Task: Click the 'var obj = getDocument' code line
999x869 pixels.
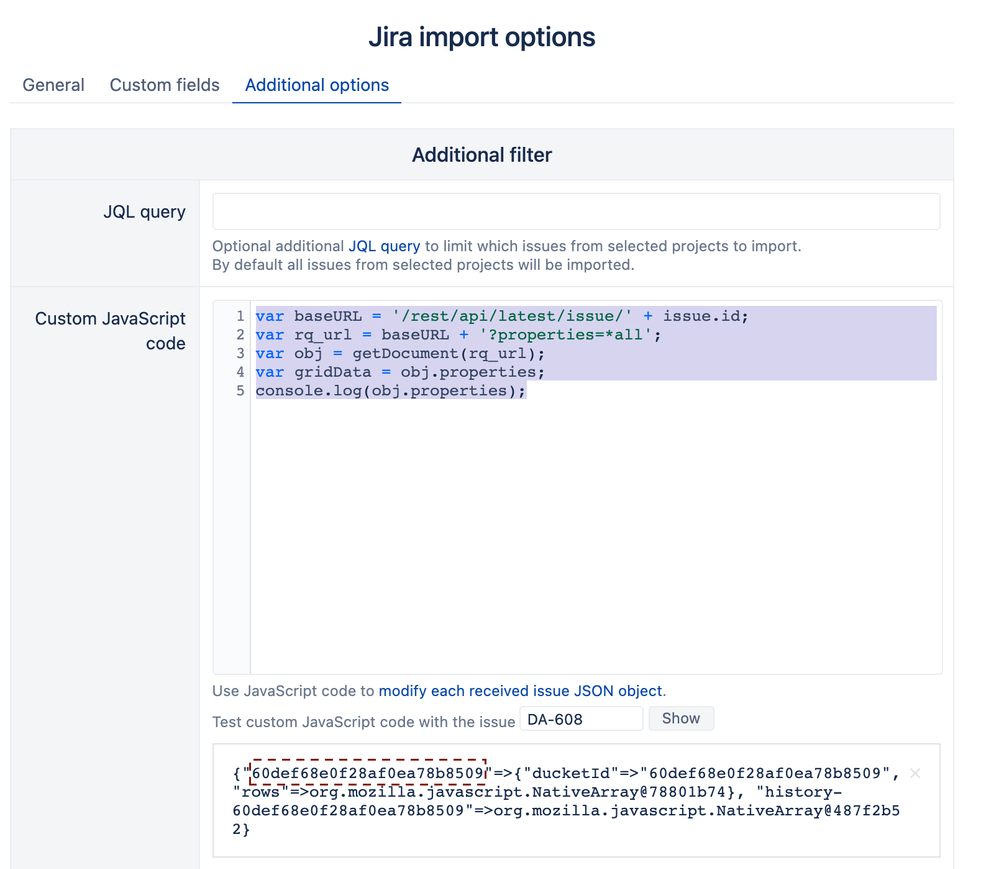Action: [x=400, y=353]
